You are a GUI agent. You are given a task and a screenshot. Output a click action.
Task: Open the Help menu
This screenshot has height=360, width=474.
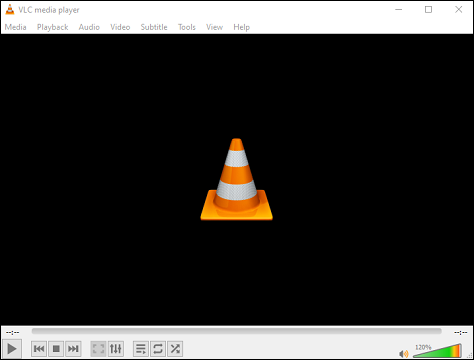coord(241,27)
